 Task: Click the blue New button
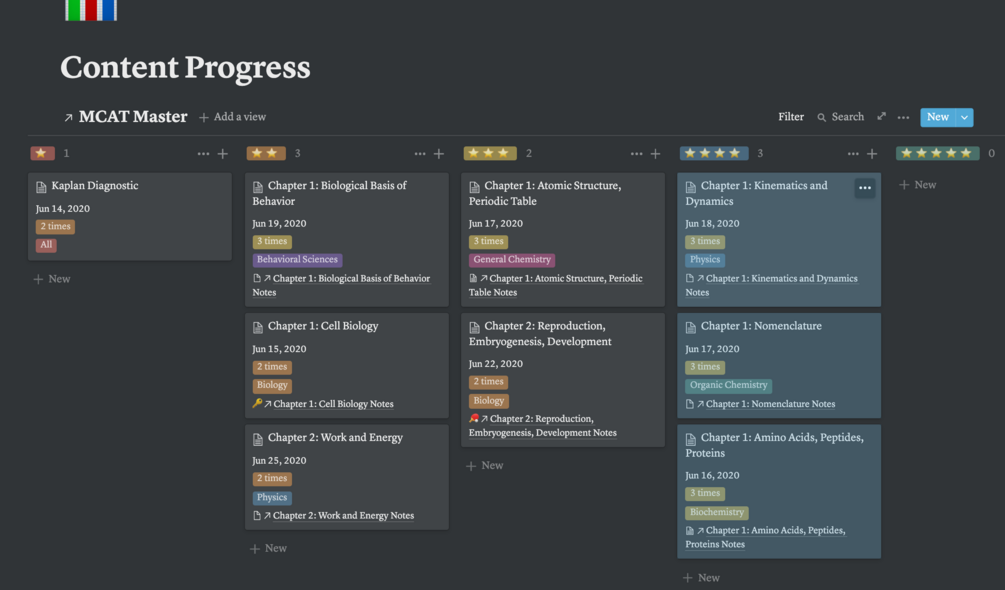pyautogui.click(x=937, y=117)
